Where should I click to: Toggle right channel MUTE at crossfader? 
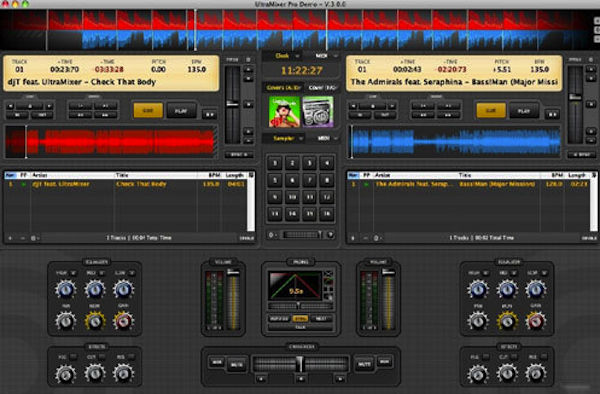[364, 364]
